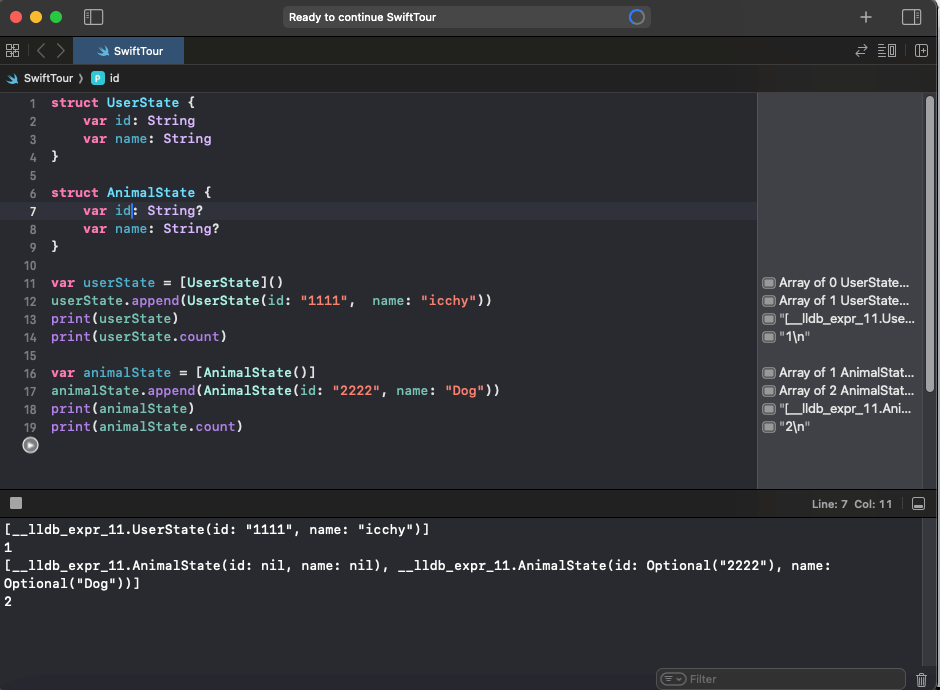The width and height of the screenshot is (940, 690).
Task: Run playground with the play button
Action: (30, 445)
